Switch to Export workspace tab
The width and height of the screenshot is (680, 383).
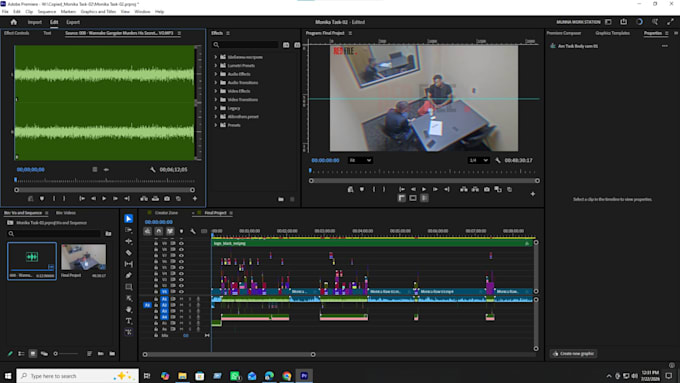click(x=73, y=22)
